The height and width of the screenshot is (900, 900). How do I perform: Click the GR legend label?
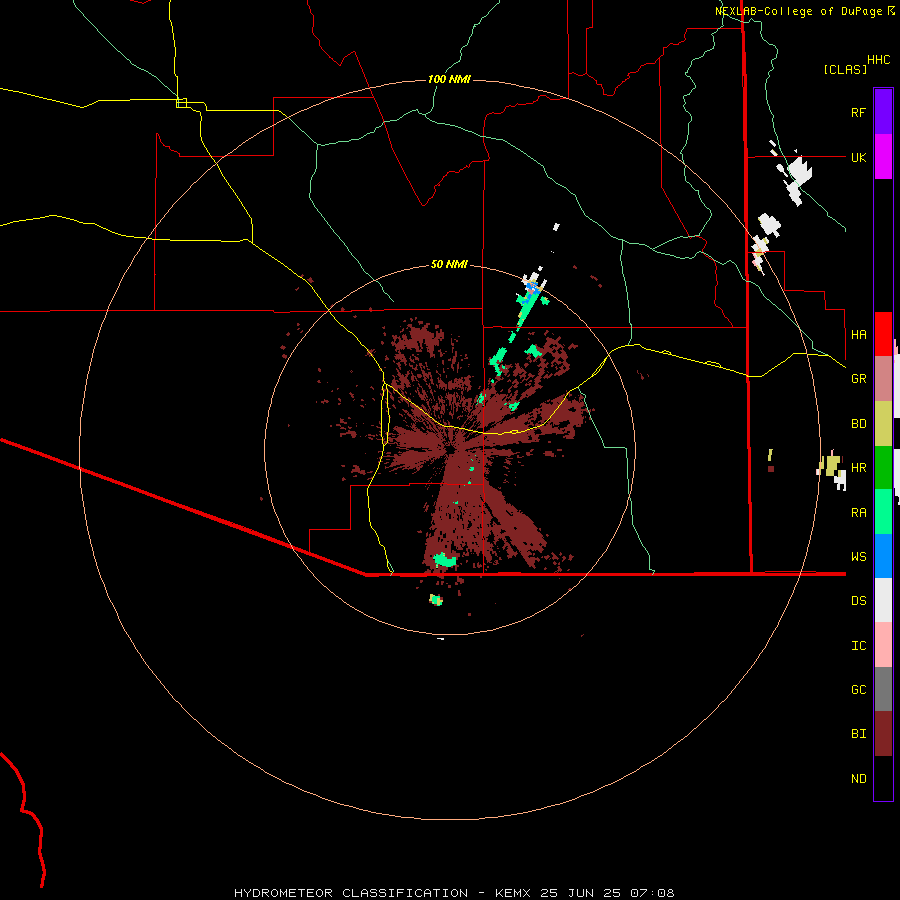point(858,379)
